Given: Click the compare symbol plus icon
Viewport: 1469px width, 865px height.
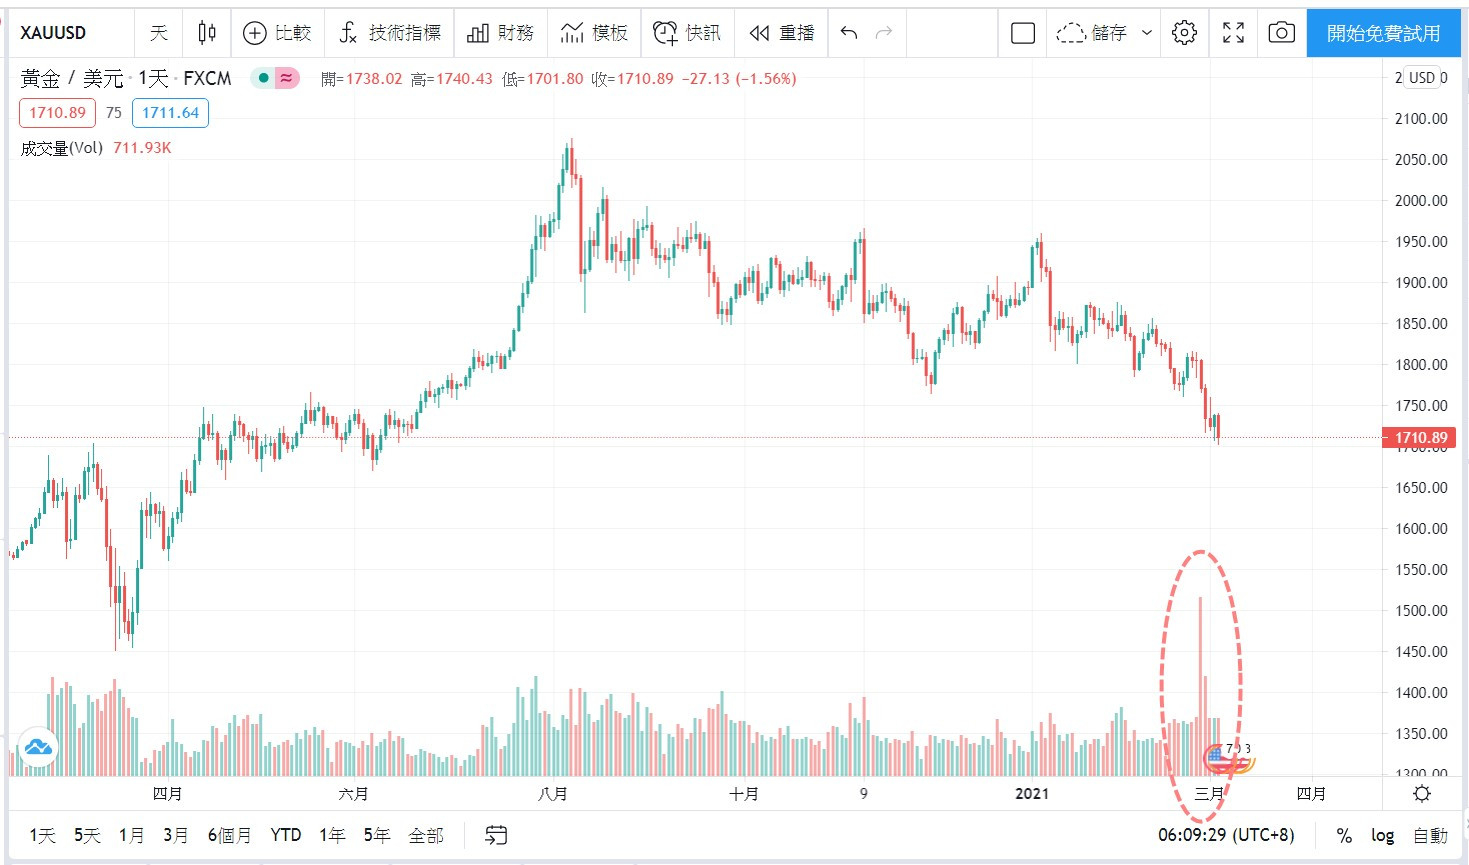Looking at the screenshot, I should (x=255, y=33).
